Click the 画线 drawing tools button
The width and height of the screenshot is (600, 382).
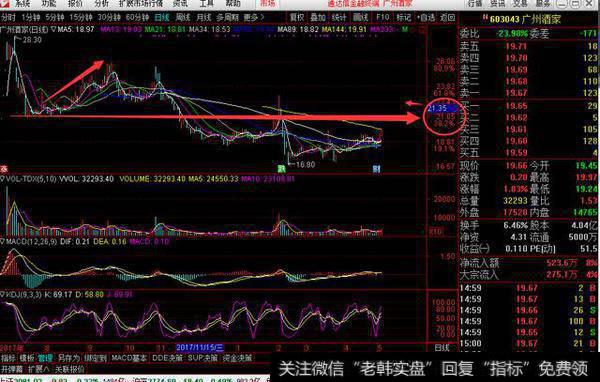pos(360,18)
